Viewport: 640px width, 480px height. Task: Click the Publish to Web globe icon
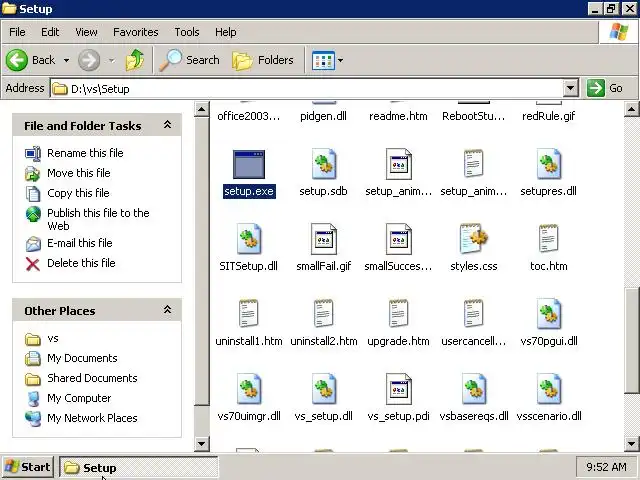pyautogui.click(x=33, y=214)
